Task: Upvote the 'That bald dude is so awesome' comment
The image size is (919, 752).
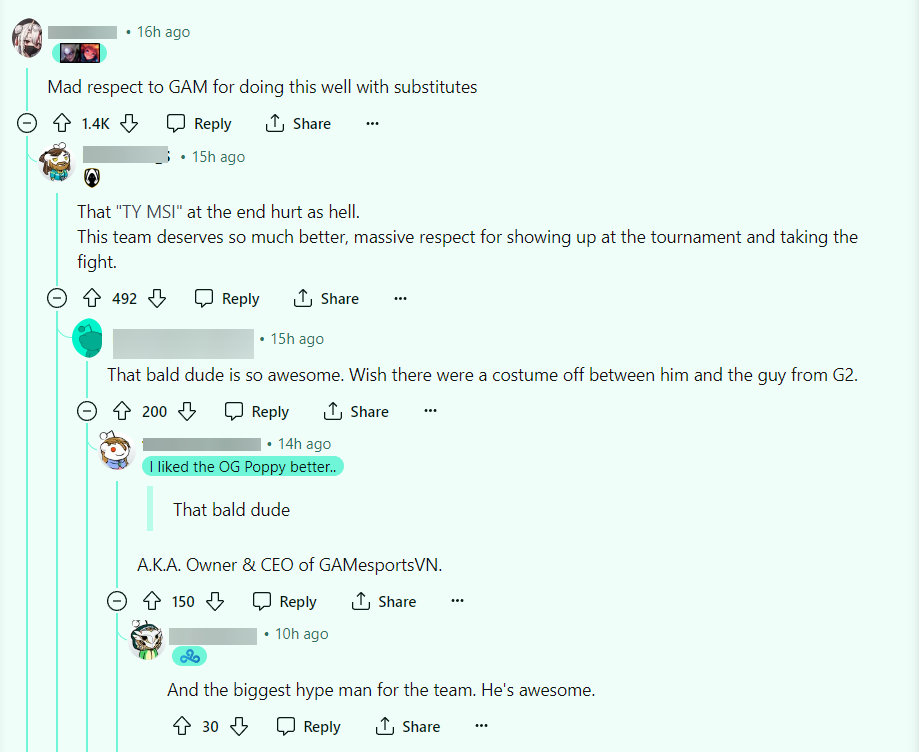Action: [122, 411]
